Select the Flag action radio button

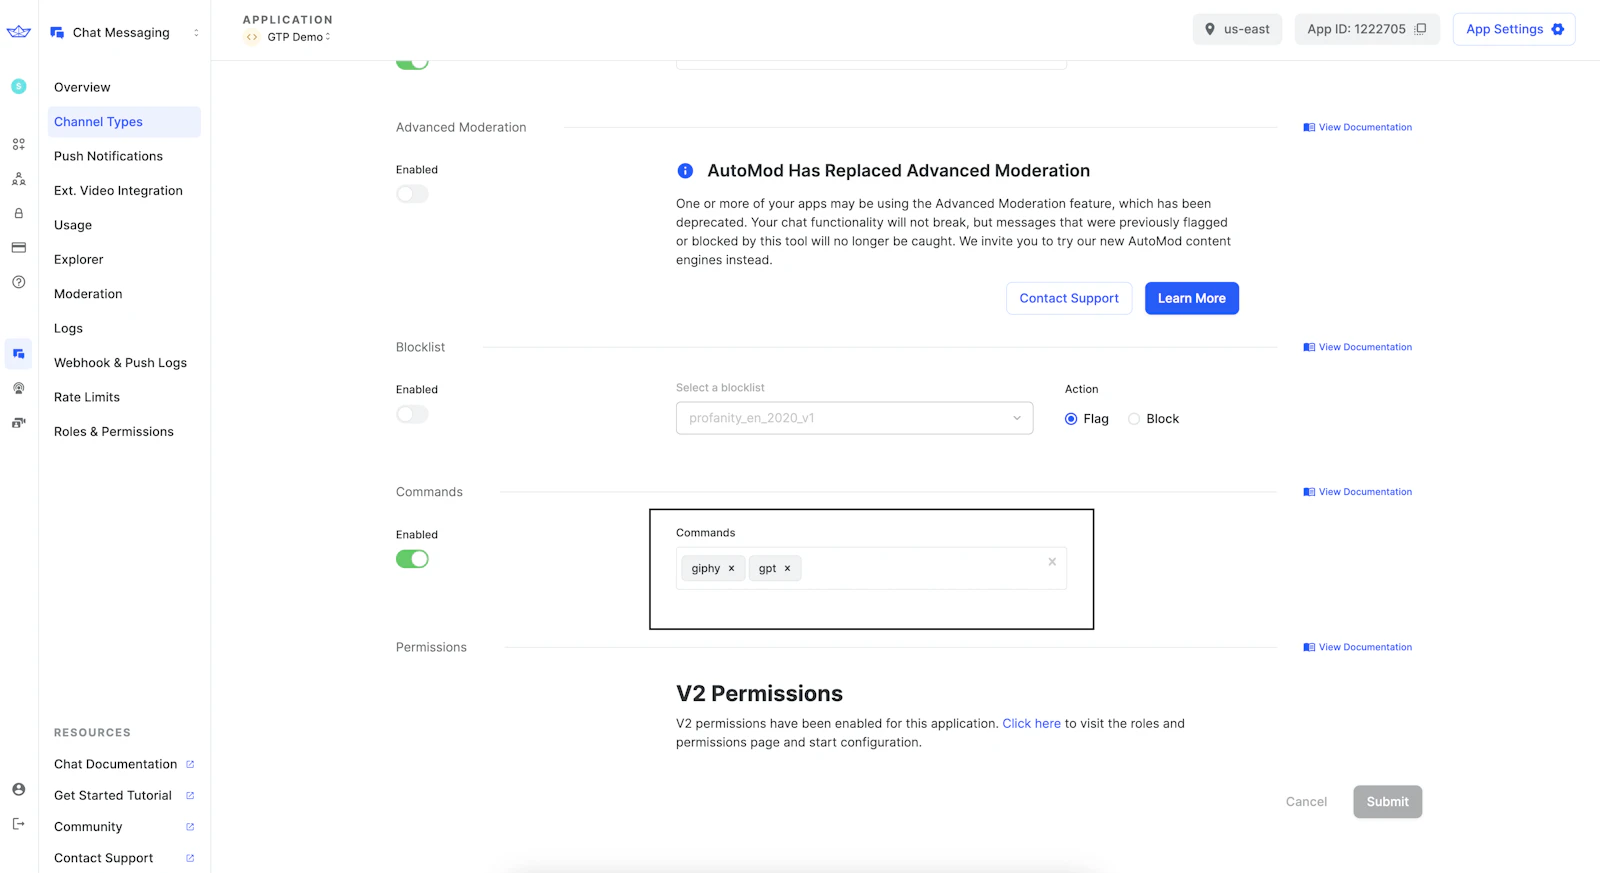(x=1071, y=419)
